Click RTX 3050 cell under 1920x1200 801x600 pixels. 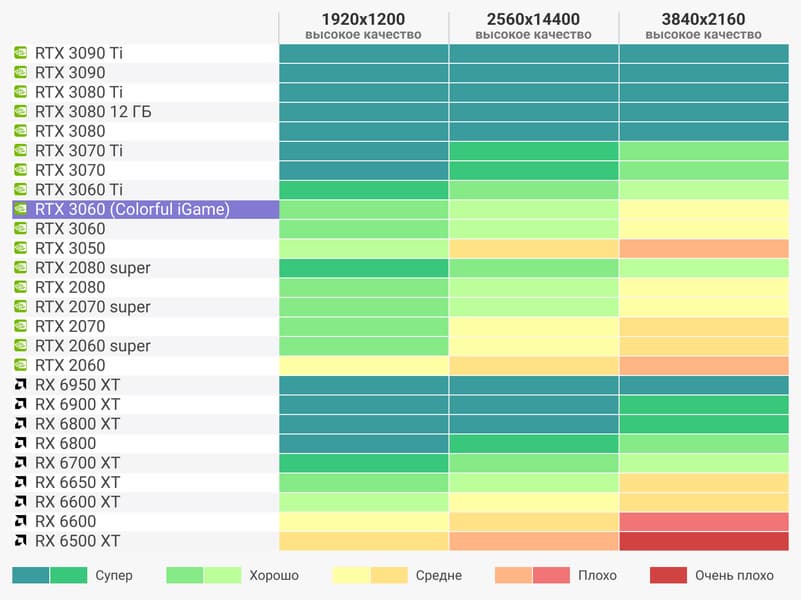363,248
